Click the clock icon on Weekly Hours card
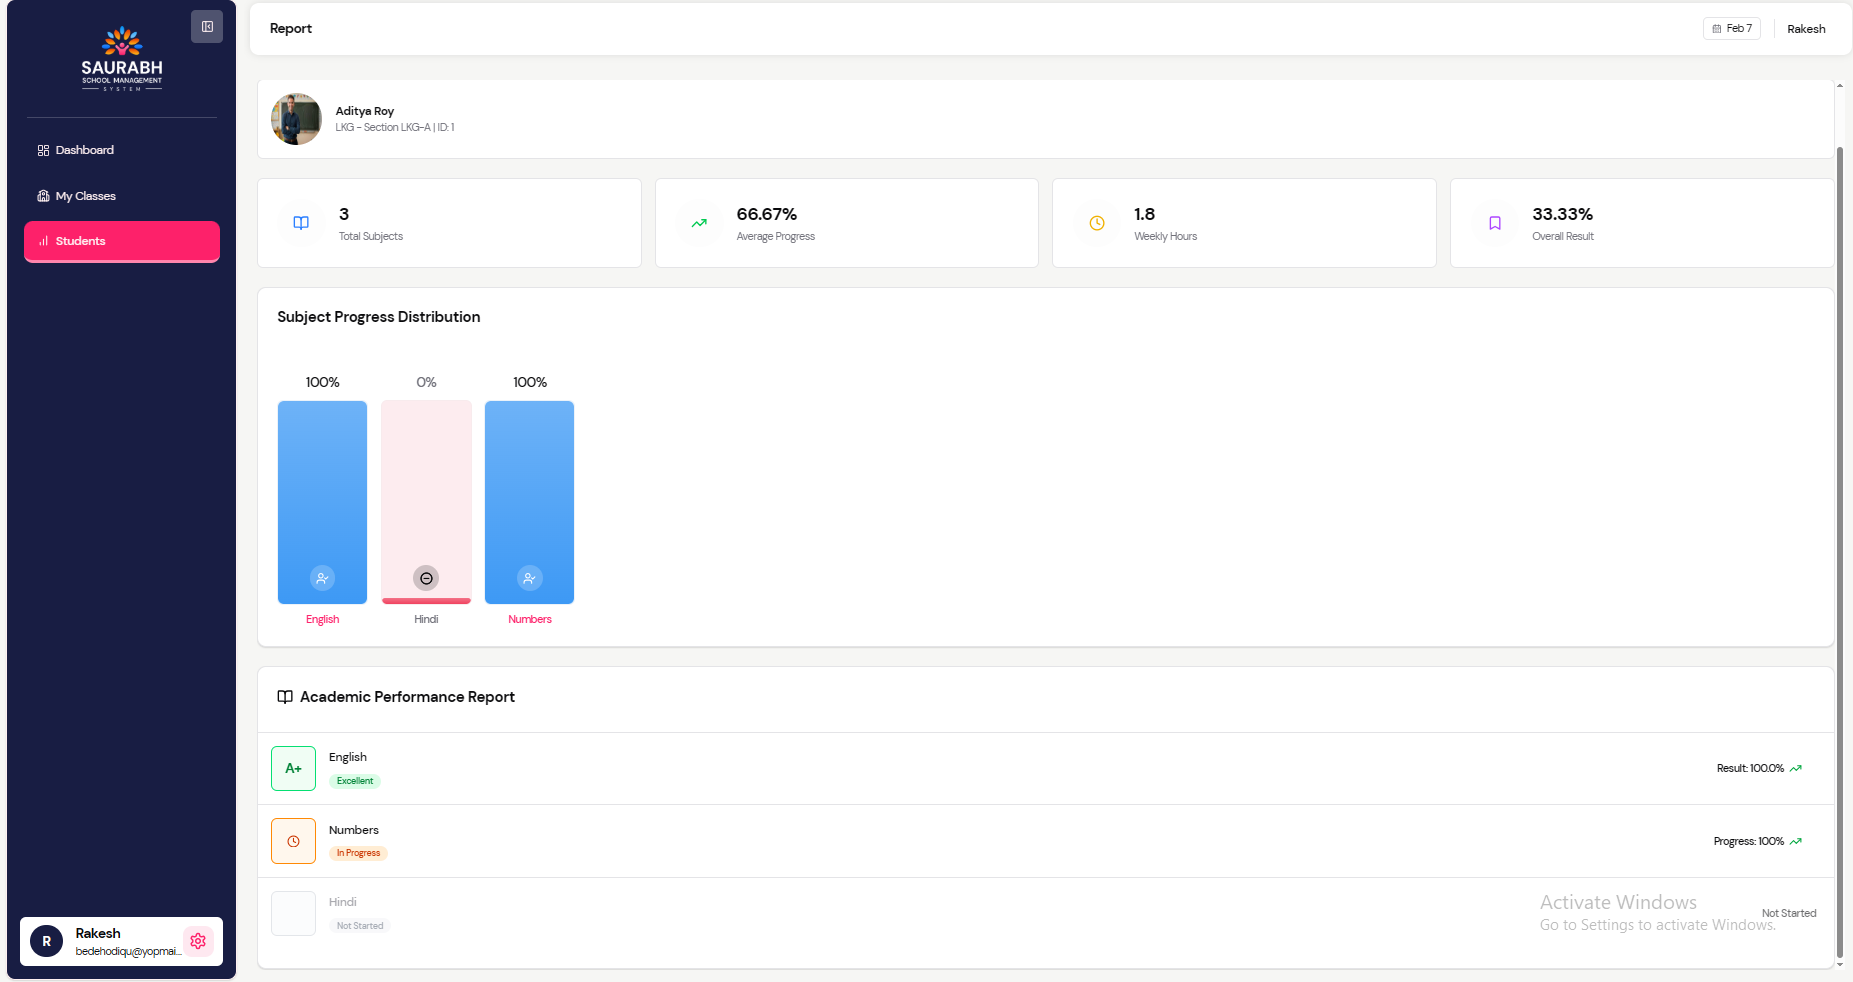 pos(1097,223)
